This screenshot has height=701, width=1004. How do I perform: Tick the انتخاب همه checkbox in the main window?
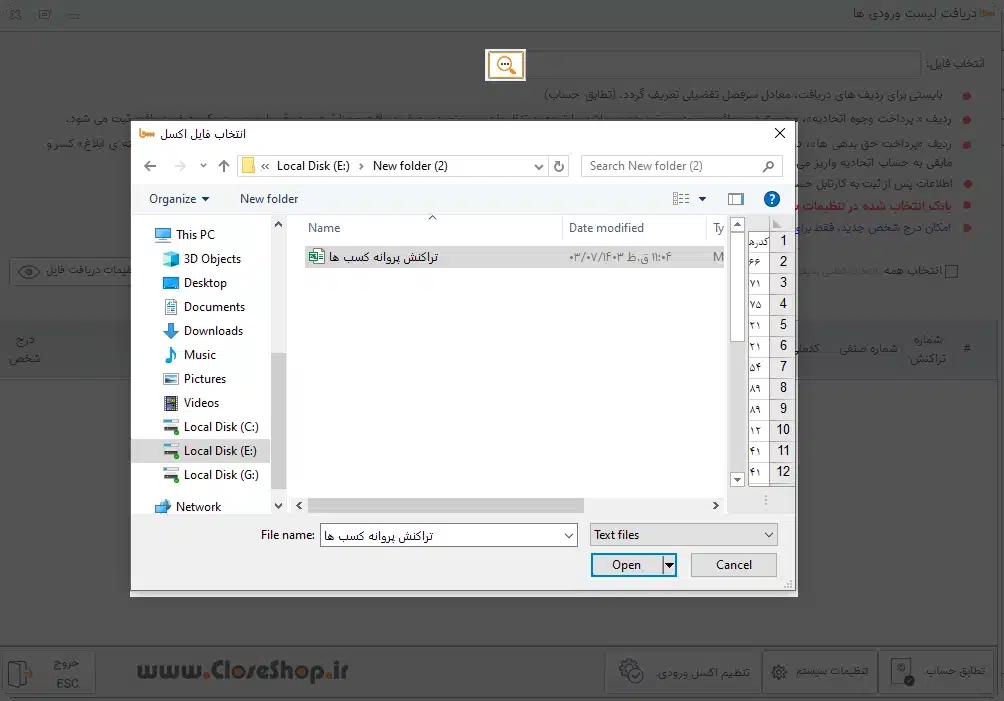tap(951, 271)
